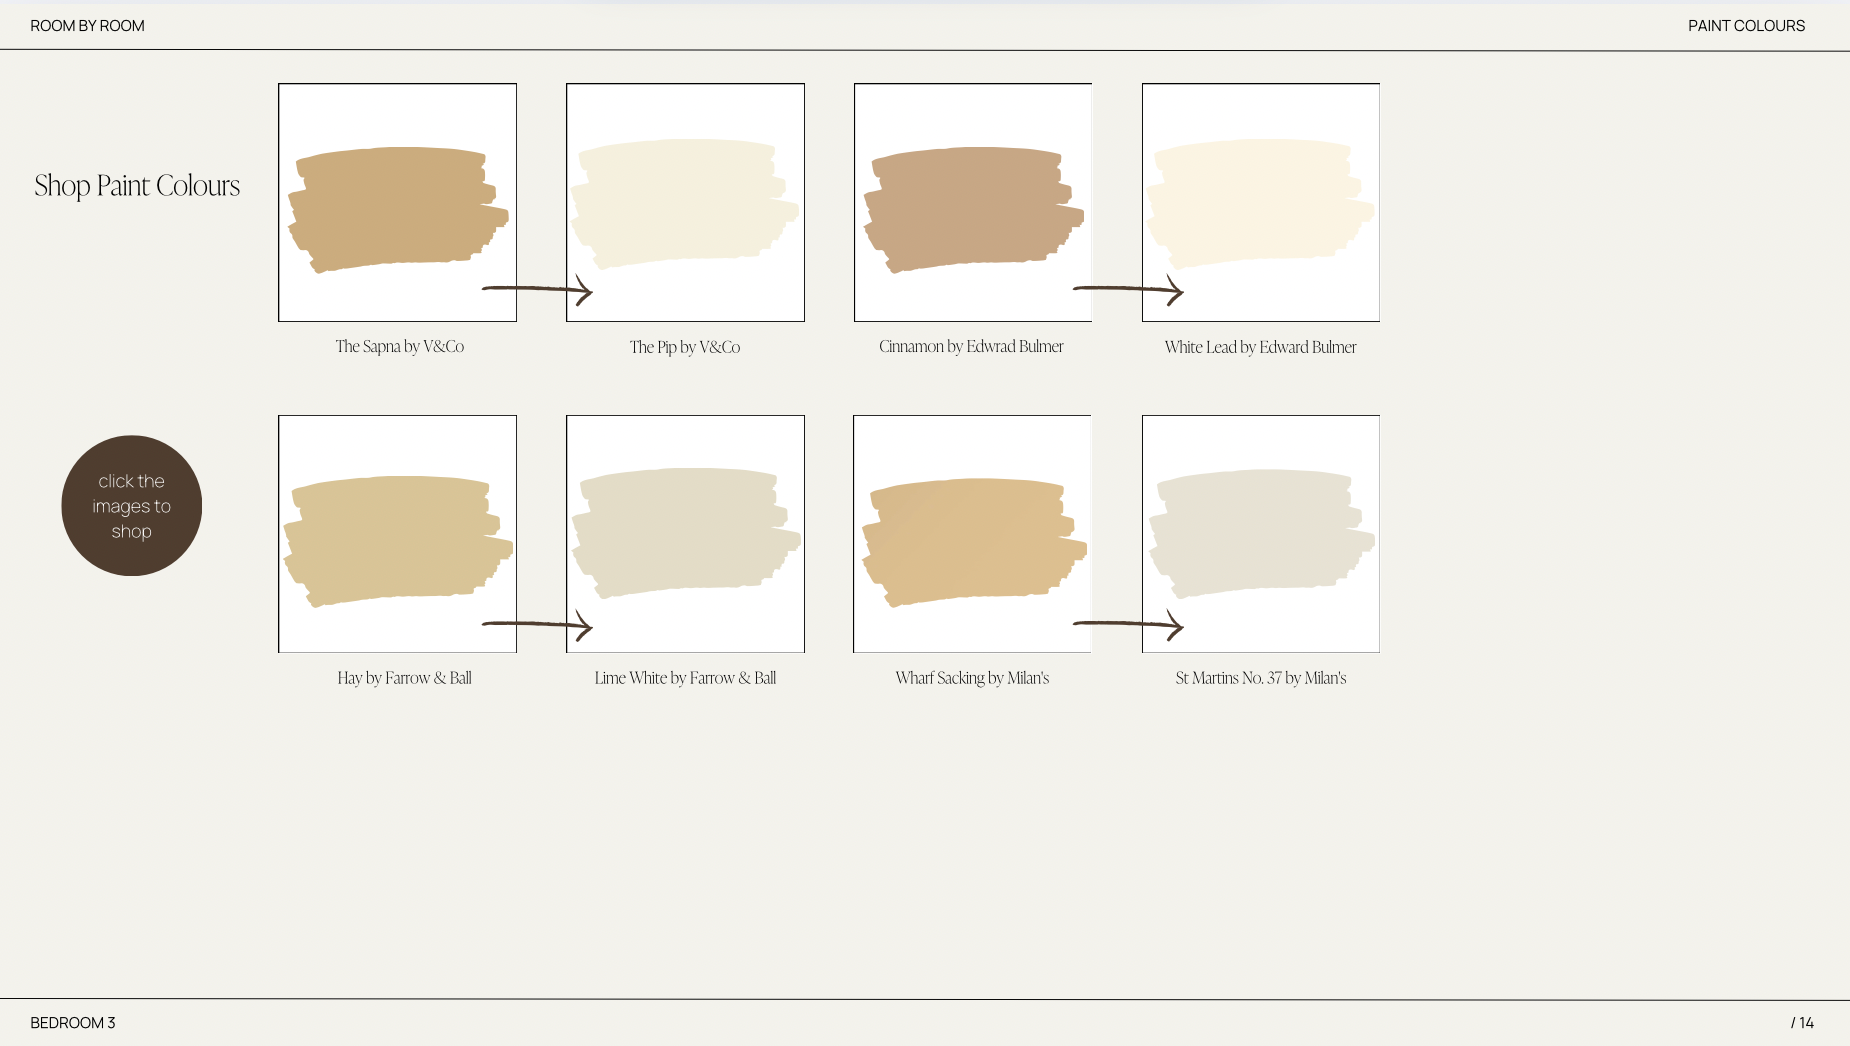Click the arrow pointing to White Lead swatch
The height and width of the screenshot is (1046, 1850).
click(x=1128, y=290)
